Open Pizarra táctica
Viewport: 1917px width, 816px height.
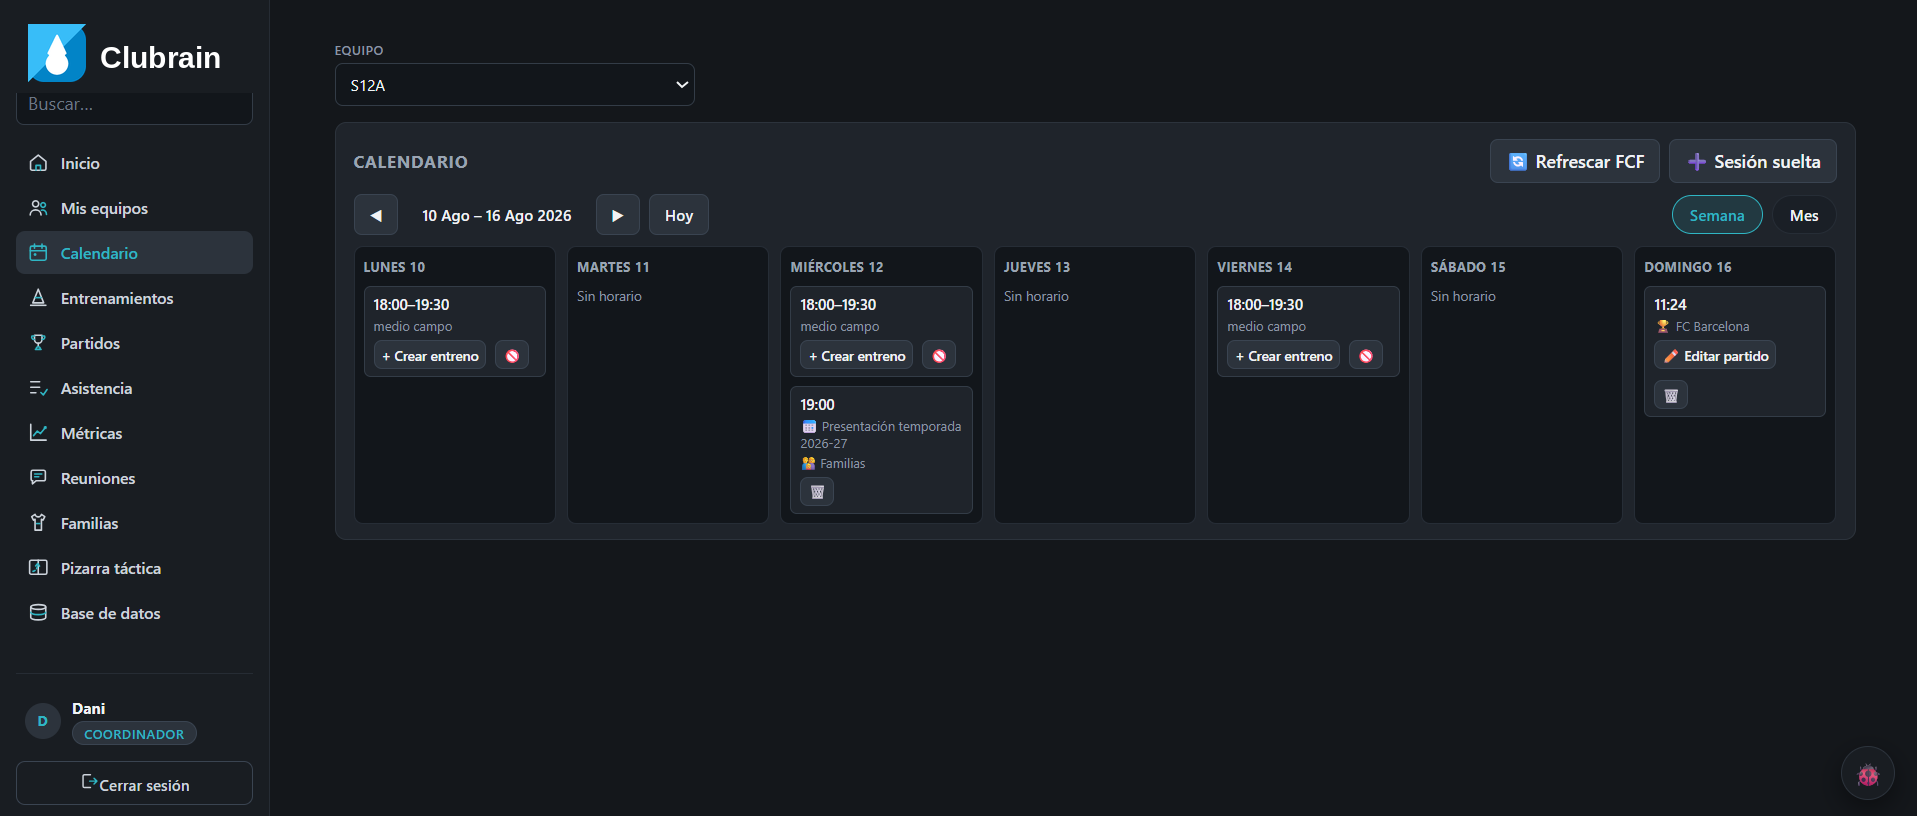134,568
